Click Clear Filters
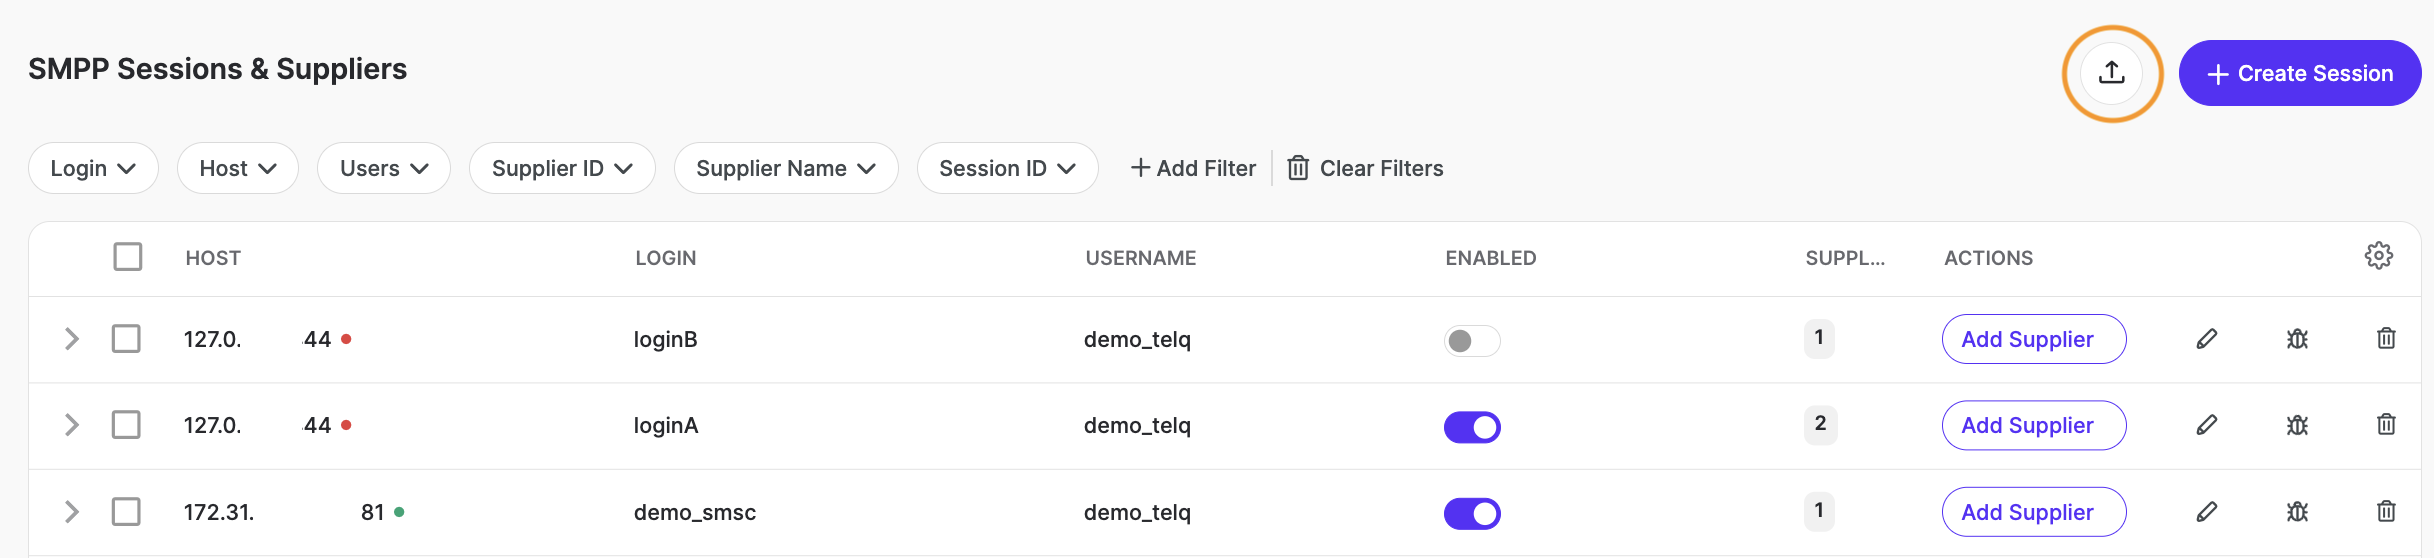This screenshot has height=558, width=2434. [x=1365, y=168]
